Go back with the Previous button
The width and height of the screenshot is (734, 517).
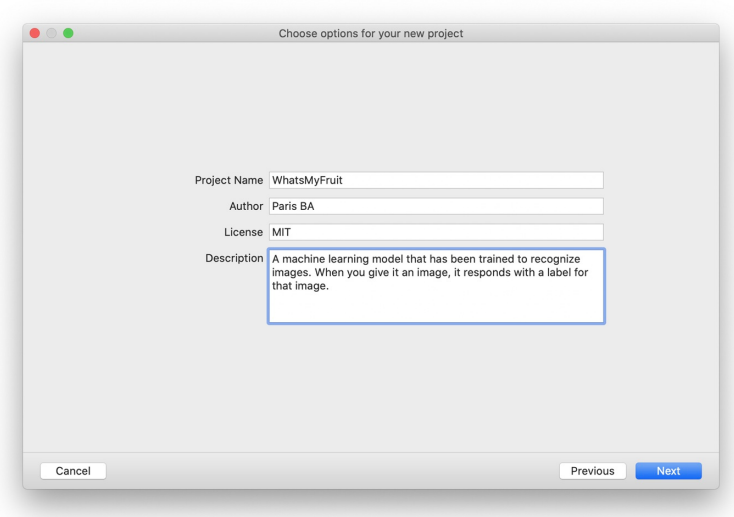click(x=592, y=471)
